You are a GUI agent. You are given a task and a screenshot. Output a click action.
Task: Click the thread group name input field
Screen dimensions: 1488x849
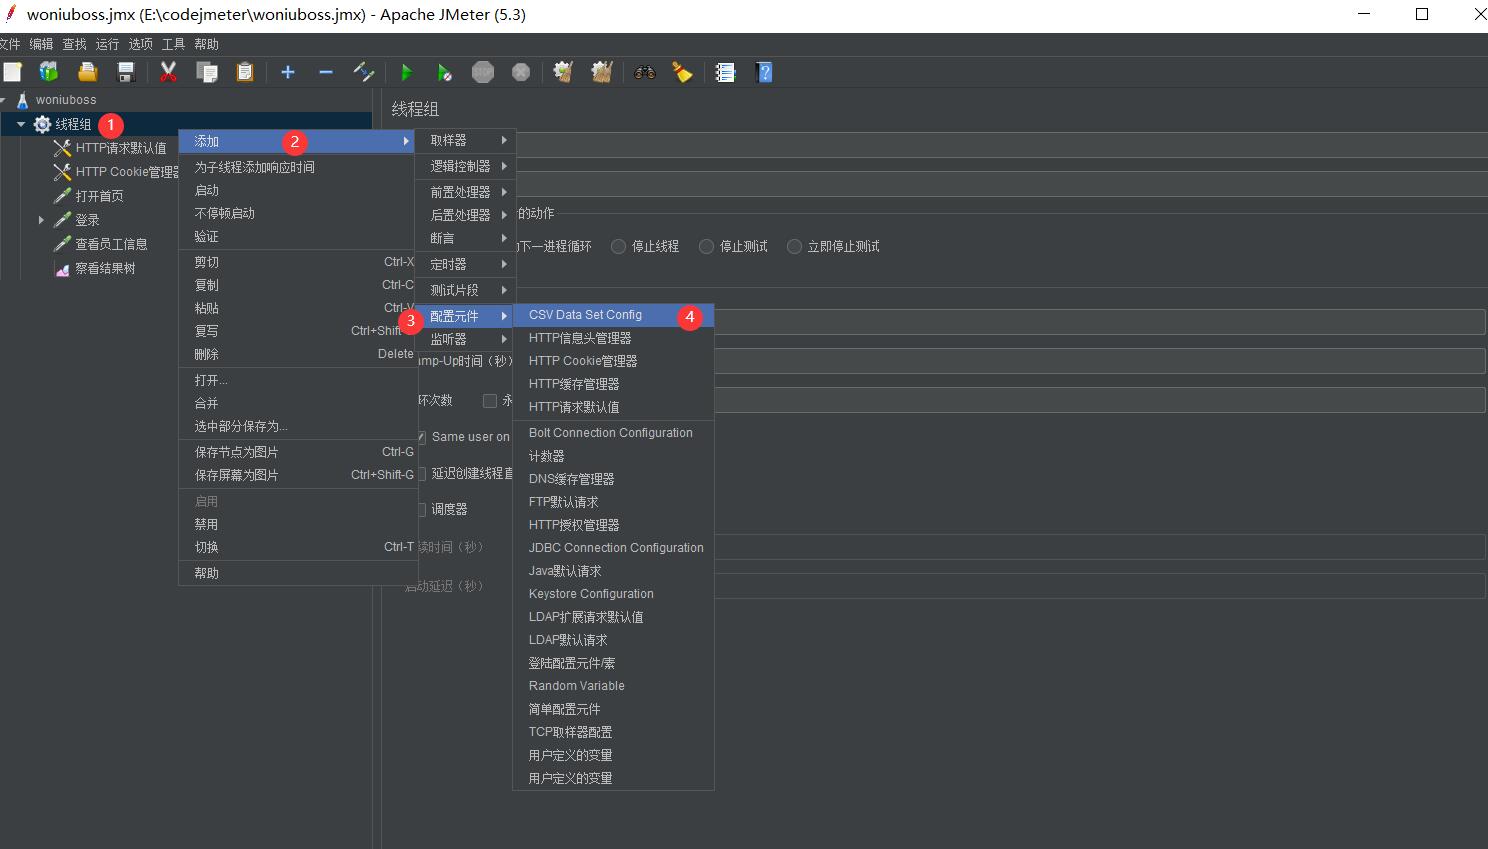pos(1000,146)
